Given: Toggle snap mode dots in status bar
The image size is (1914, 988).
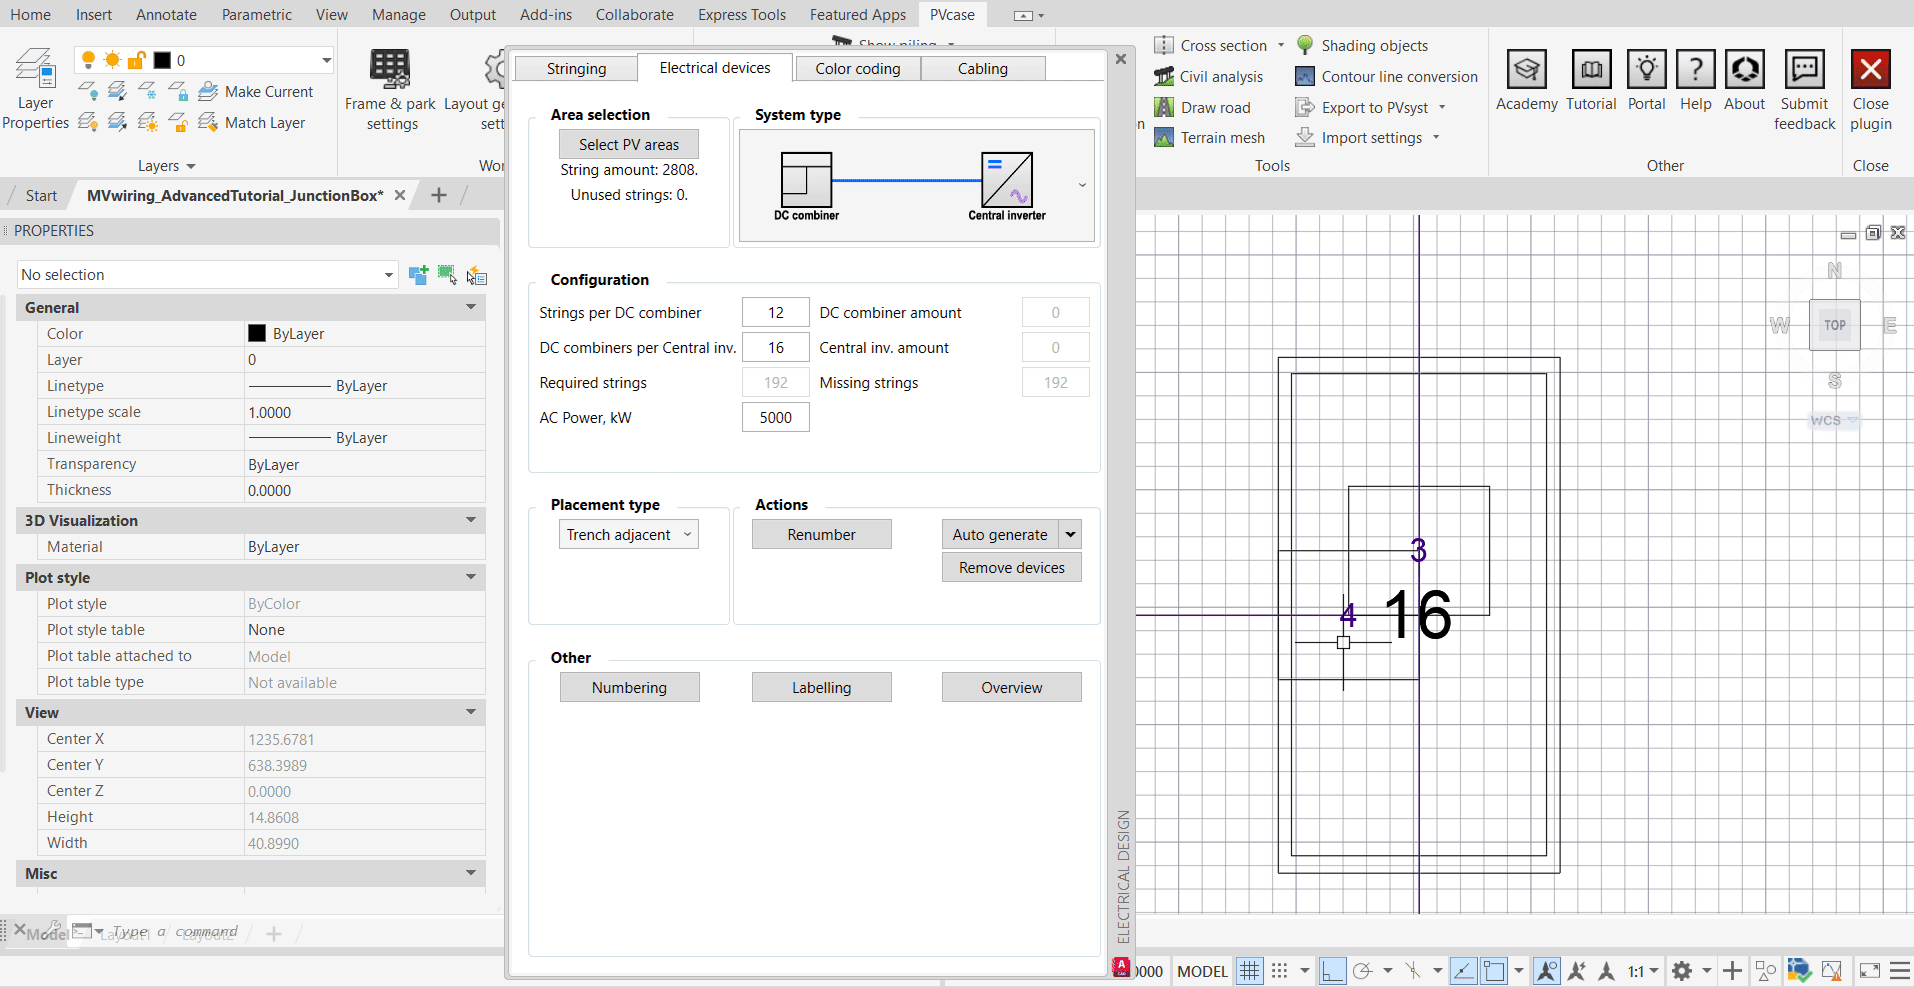Looking at the screenshot, I should pyautogui.click(x=1280, y=971).
